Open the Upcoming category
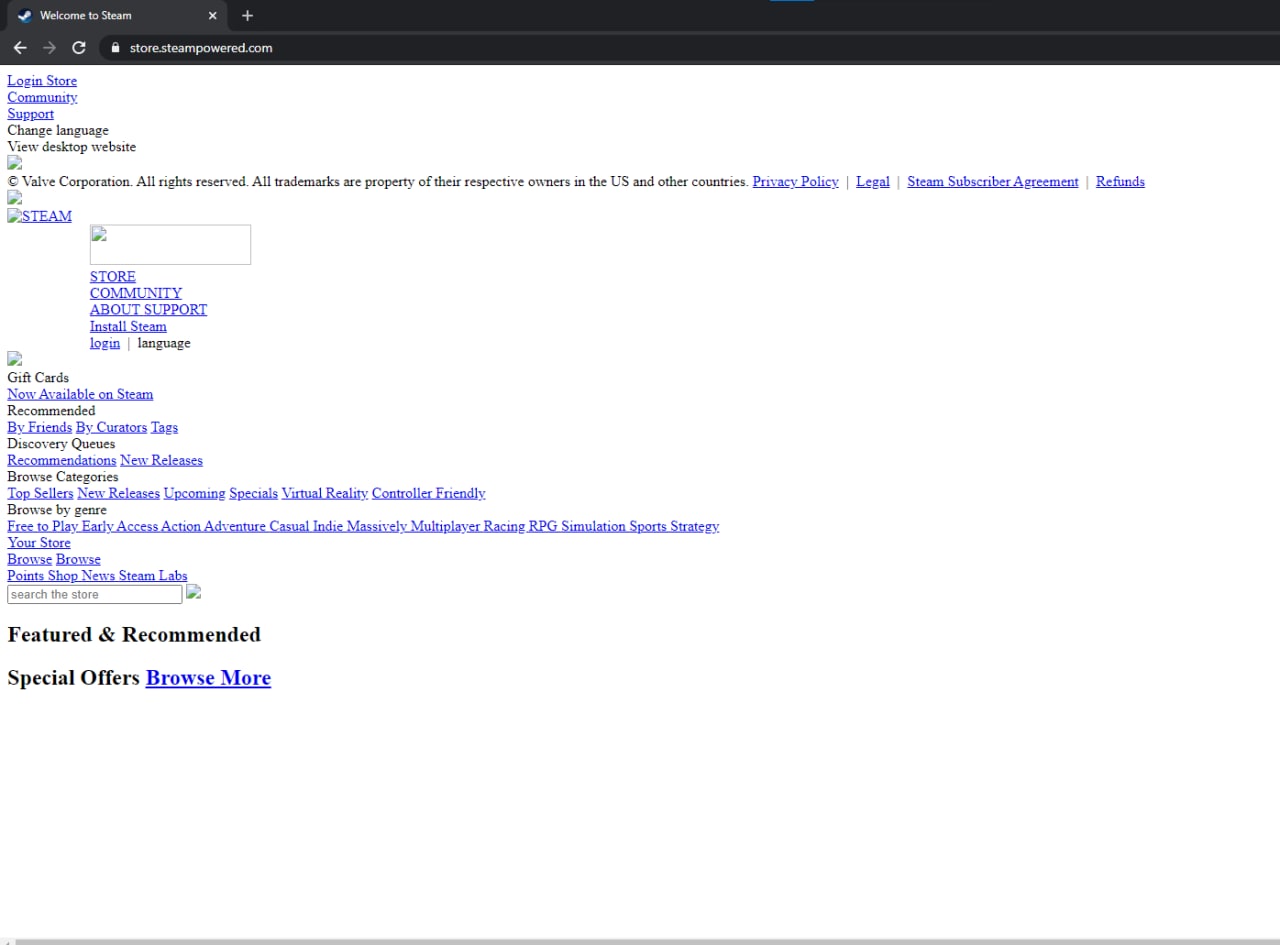1280x945 pixels. (194, 493)
